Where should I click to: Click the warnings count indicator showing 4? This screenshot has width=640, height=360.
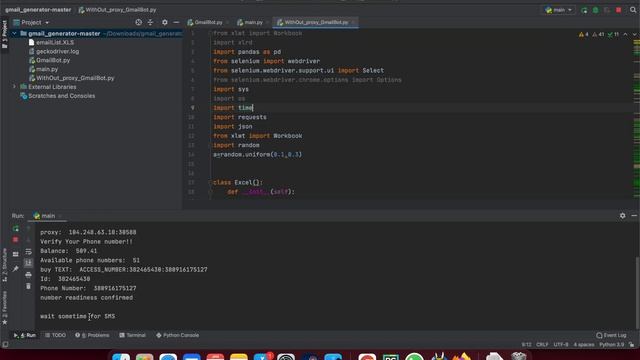click(x=584, y=34)
